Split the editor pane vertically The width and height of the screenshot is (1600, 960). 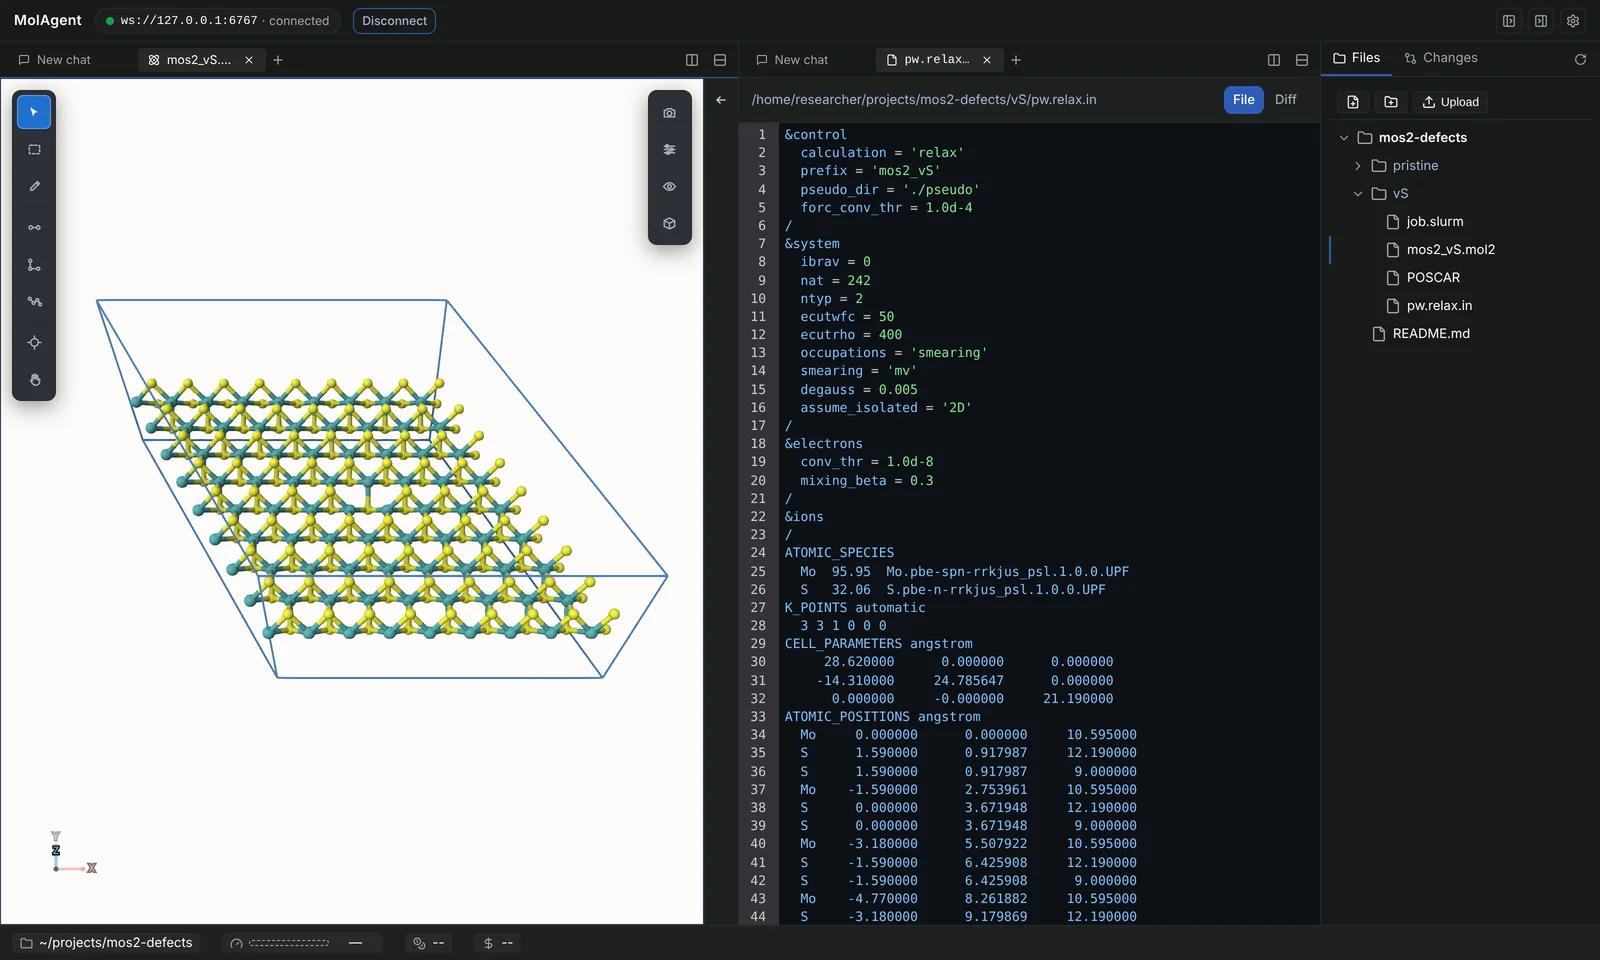pyautogui.click(x=1274, y=60)
